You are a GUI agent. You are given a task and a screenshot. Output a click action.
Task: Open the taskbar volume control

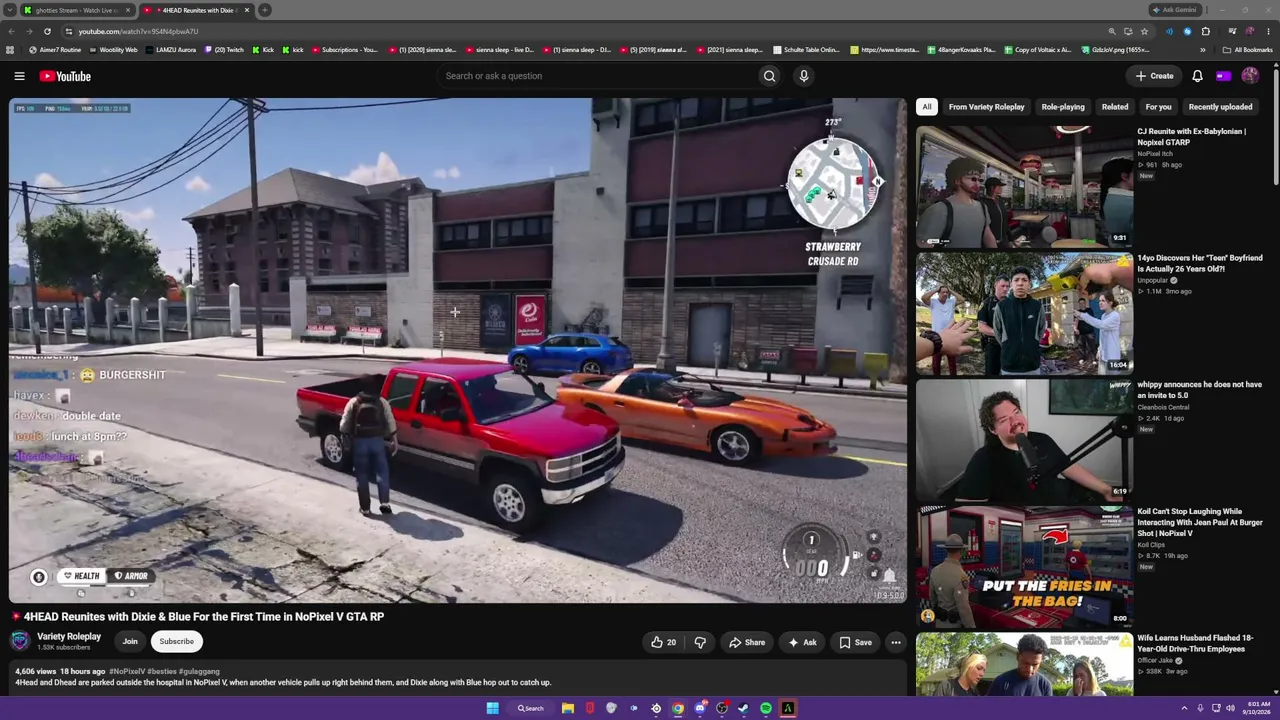coord(1230,708)
